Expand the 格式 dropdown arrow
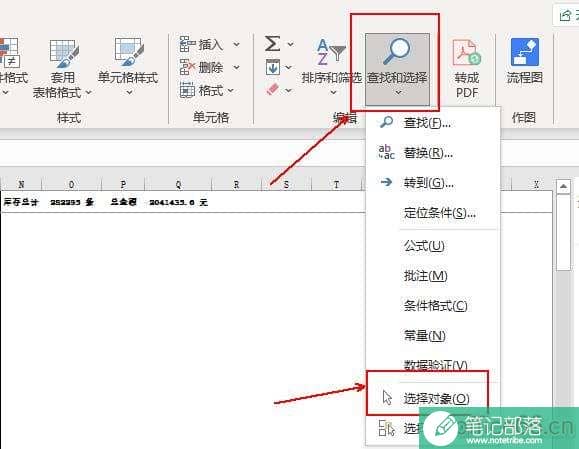 point(231,90)
